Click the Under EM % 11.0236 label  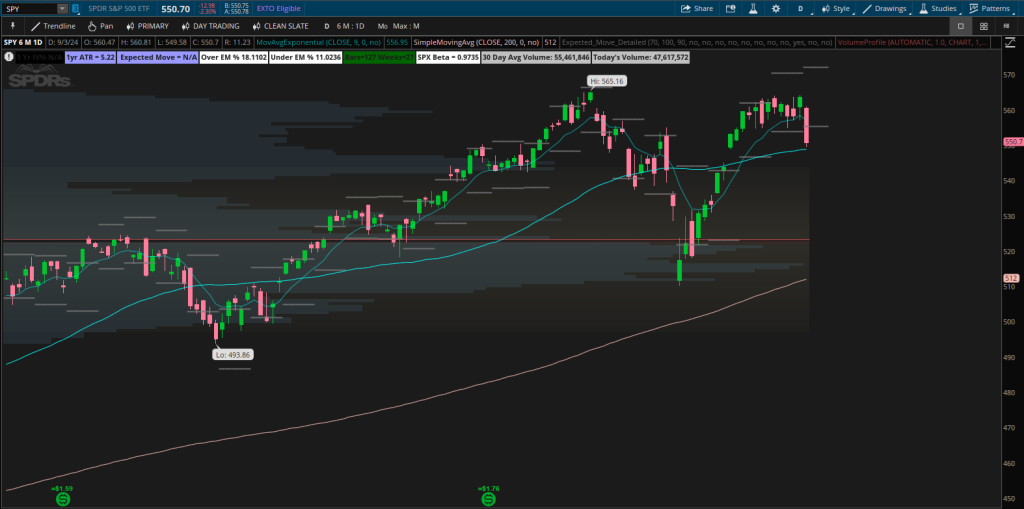click(x=306, y=57)
